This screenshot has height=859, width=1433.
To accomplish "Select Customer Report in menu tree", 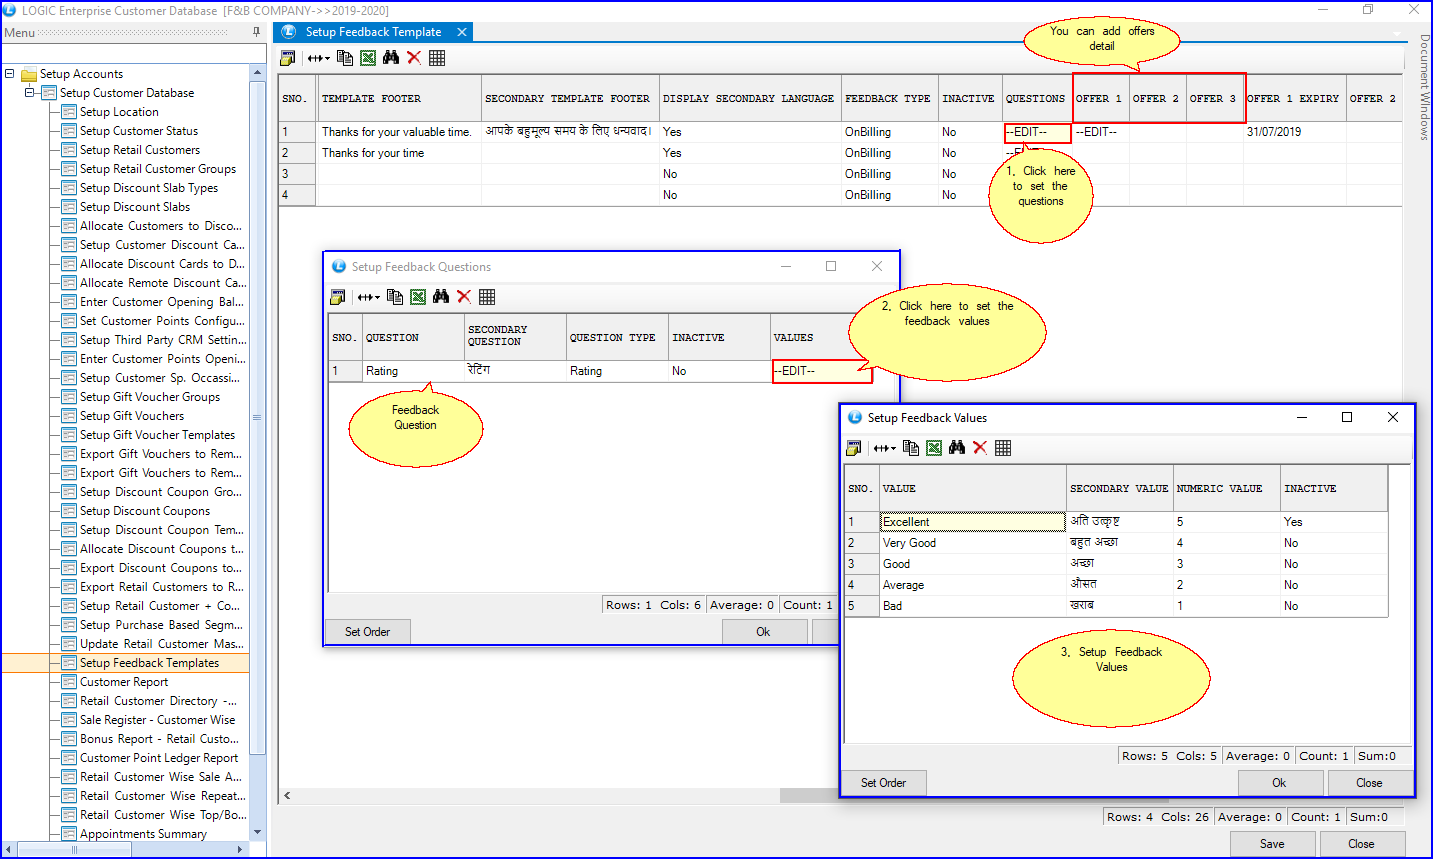I will (x=124, y=682).
